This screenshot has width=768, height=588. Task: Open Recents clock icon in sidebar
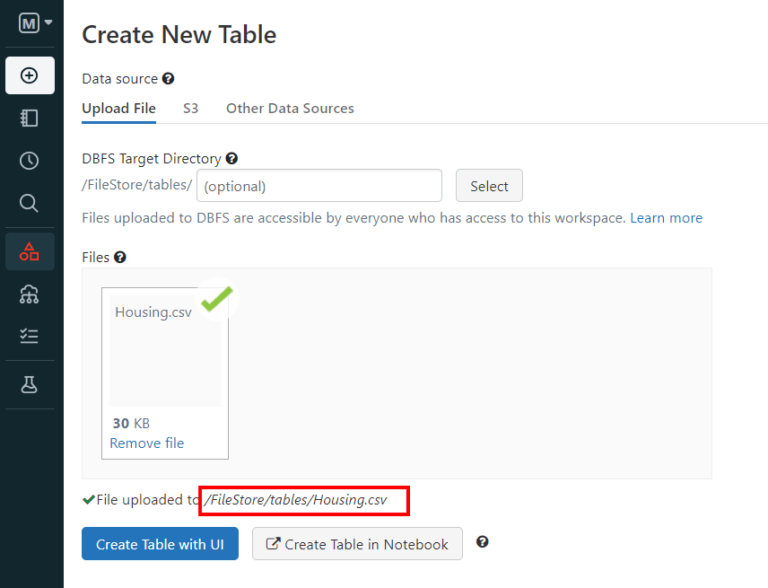click(x=29, y=161)
